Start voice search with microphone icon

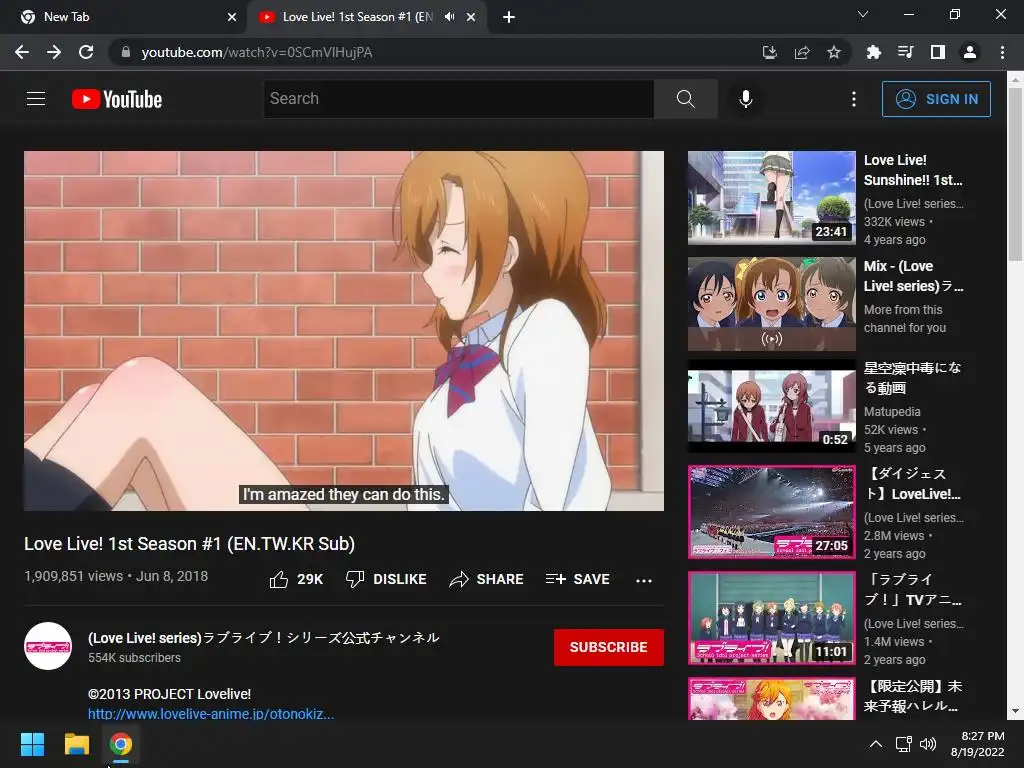746,99
